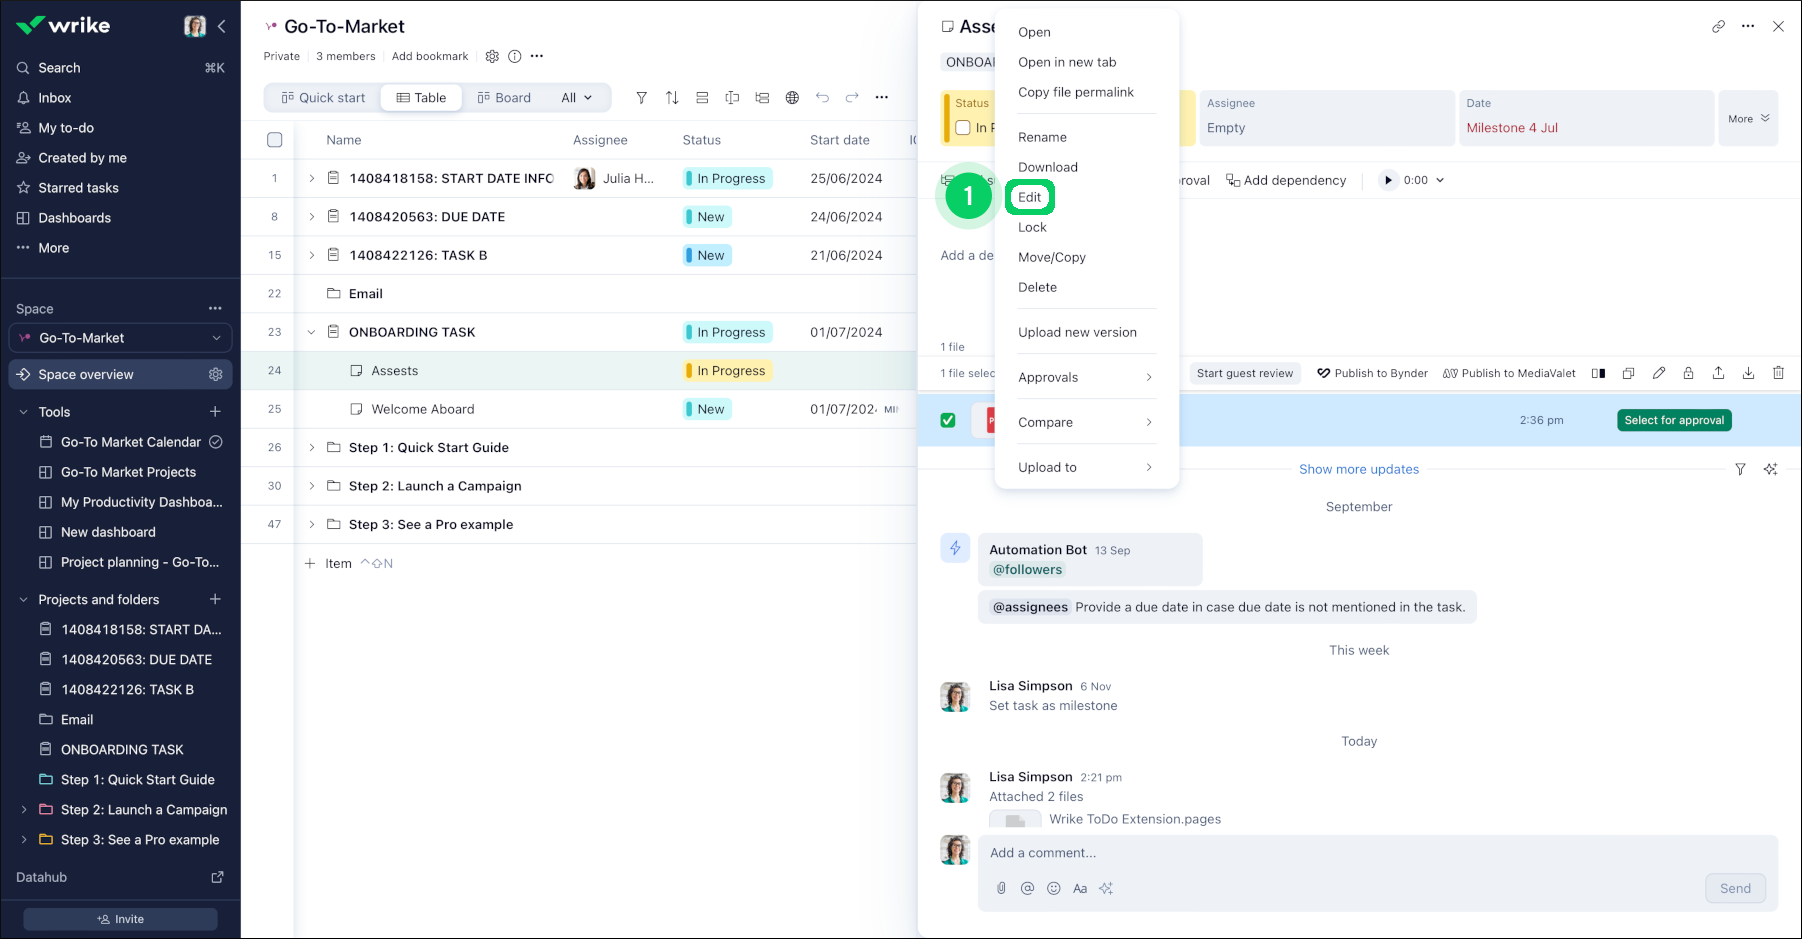Click Show more updates link
Viewport: 1802px width, 939px height.
point(1359,469)
